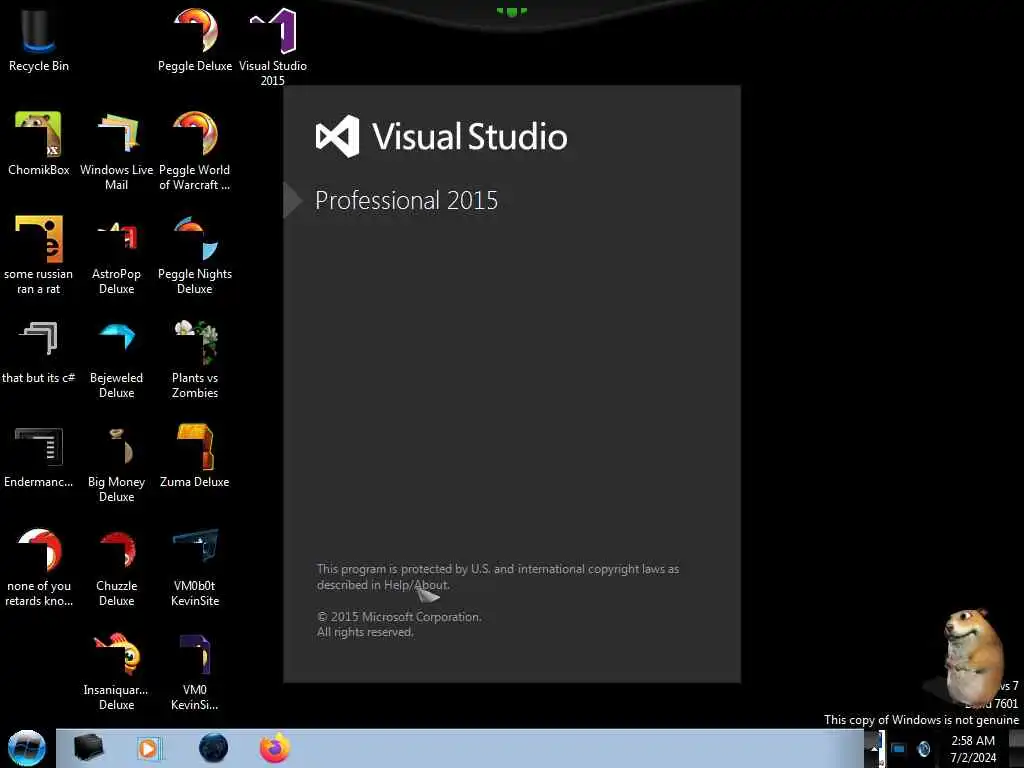This screenshot has width=1024, height=768.
Task: Click the Visual Studio logo on splash screen
Action: click(338, 136)
